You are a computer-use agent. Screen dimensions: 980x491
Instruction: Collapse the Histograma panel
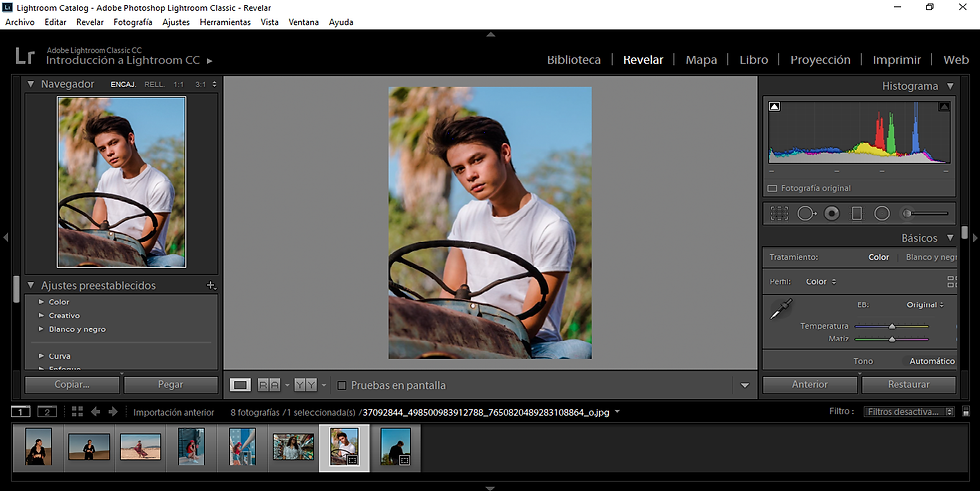coord(950,86)
